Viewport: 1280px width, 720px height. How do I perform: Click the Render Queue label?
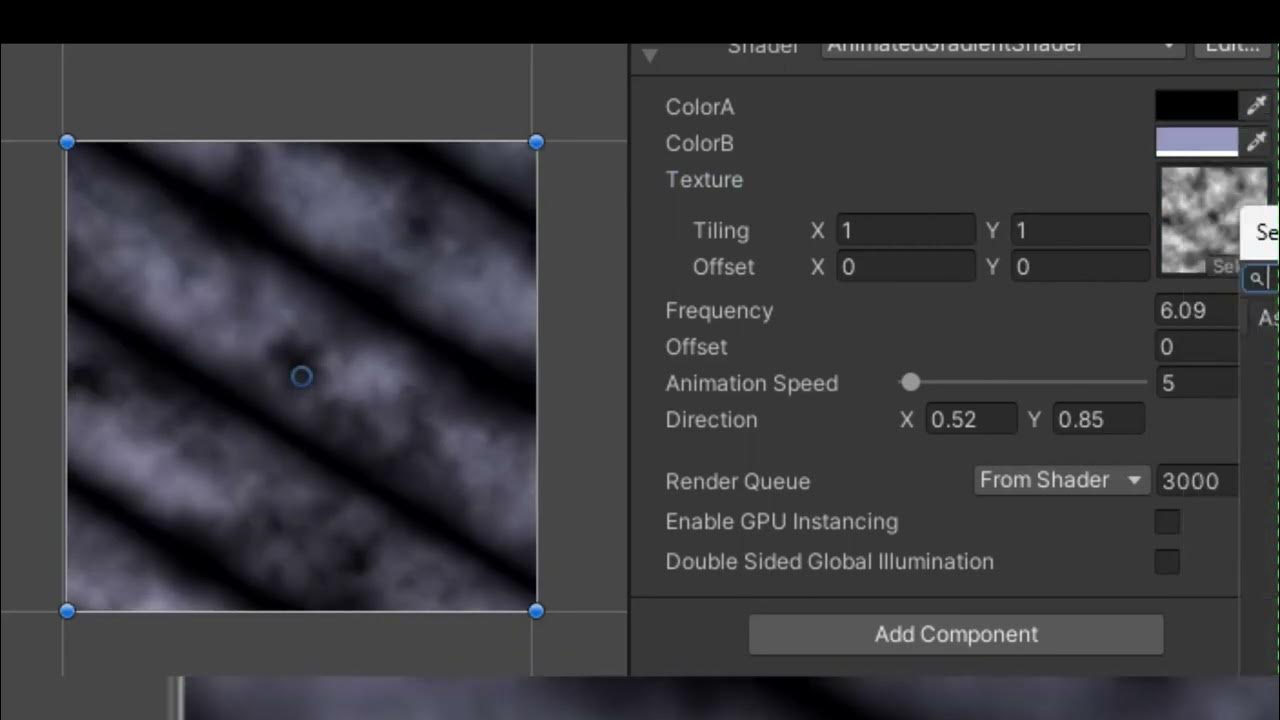click(737, 481)
